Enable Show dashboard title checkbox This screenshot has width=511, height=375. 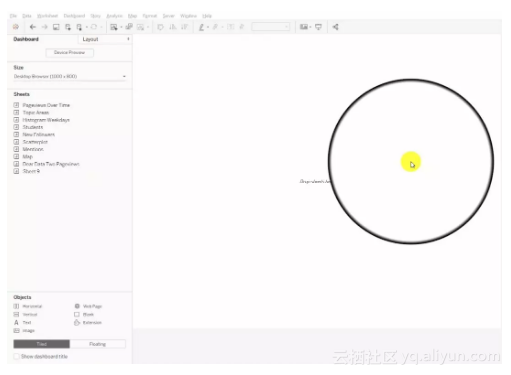16,356
